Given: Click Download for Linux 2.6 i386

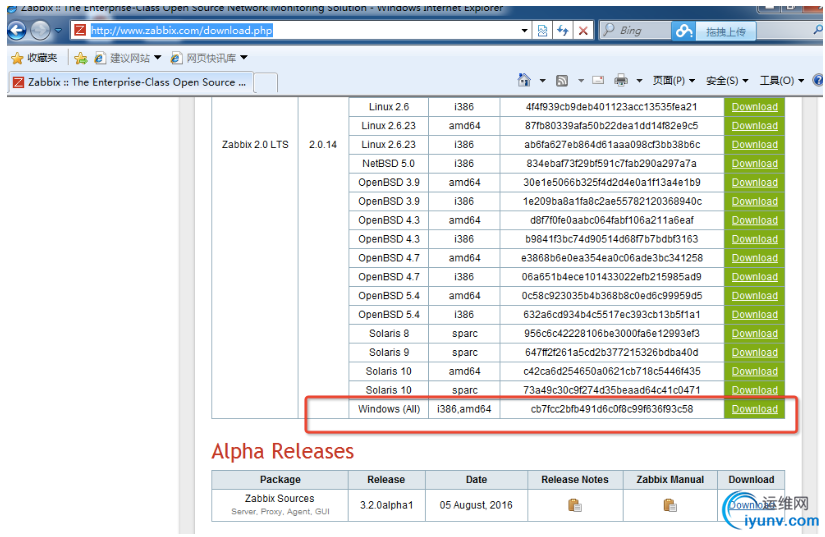Looking at the screenshot, I should click(x=754, y=107).
